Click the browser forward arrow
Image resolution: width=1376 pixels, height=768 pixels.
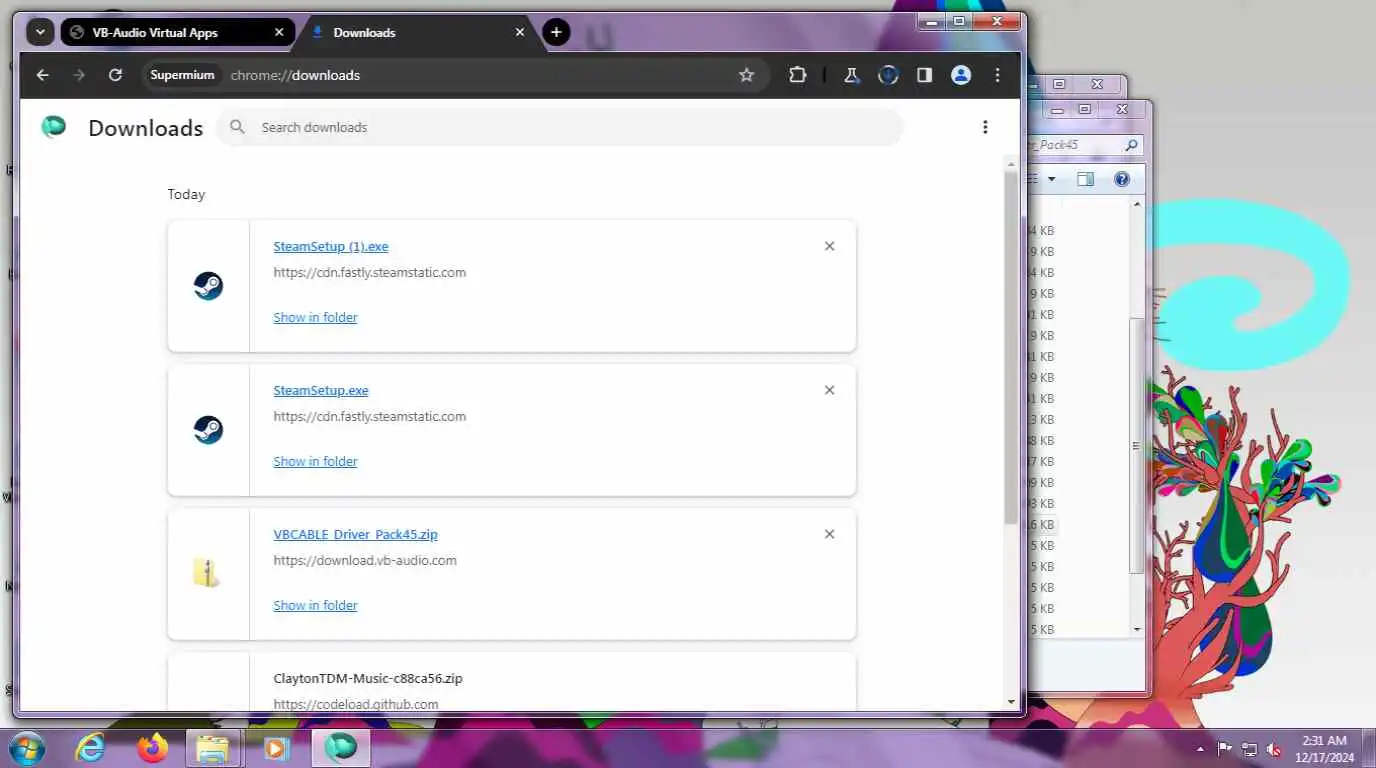pyautogui.click(x=79, y=75)
